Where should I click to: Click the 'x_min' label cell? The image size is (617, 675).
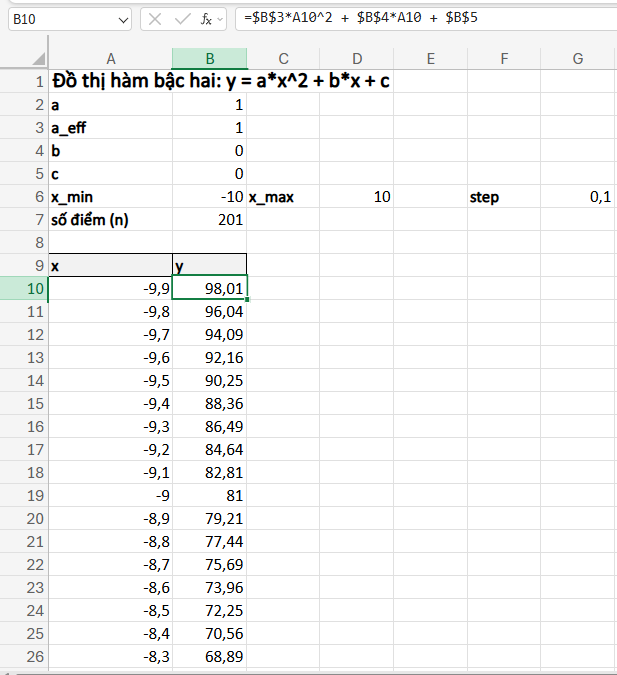[x=111, y=197]
